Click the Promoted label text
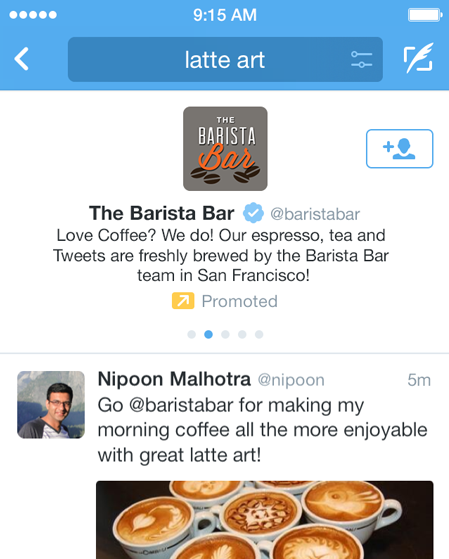 240,301
